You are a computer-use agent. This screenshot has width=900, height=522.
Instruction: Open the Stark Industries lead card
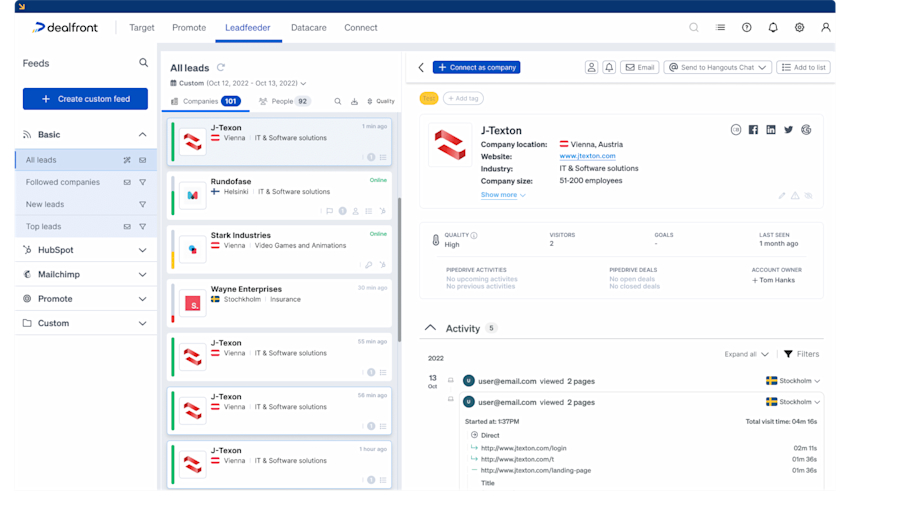[x=280, y=248]
